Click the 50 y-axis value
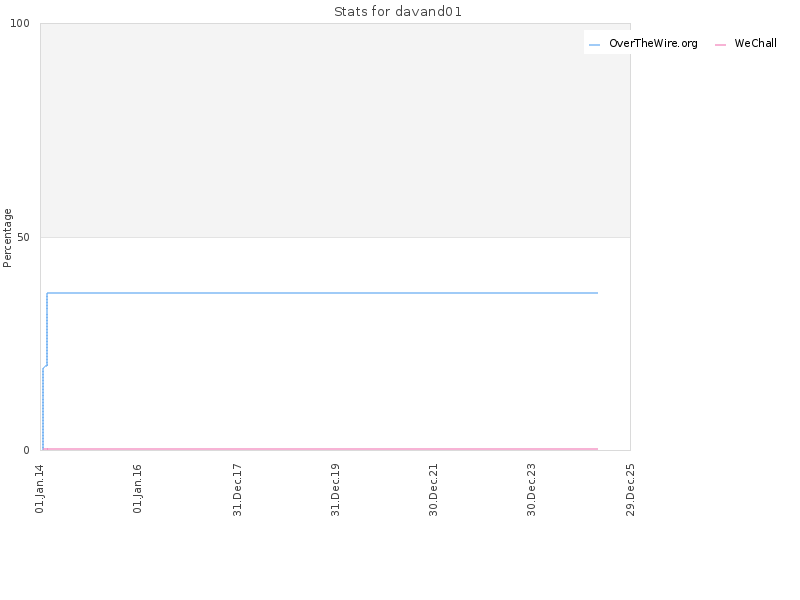 coord(23,237)
